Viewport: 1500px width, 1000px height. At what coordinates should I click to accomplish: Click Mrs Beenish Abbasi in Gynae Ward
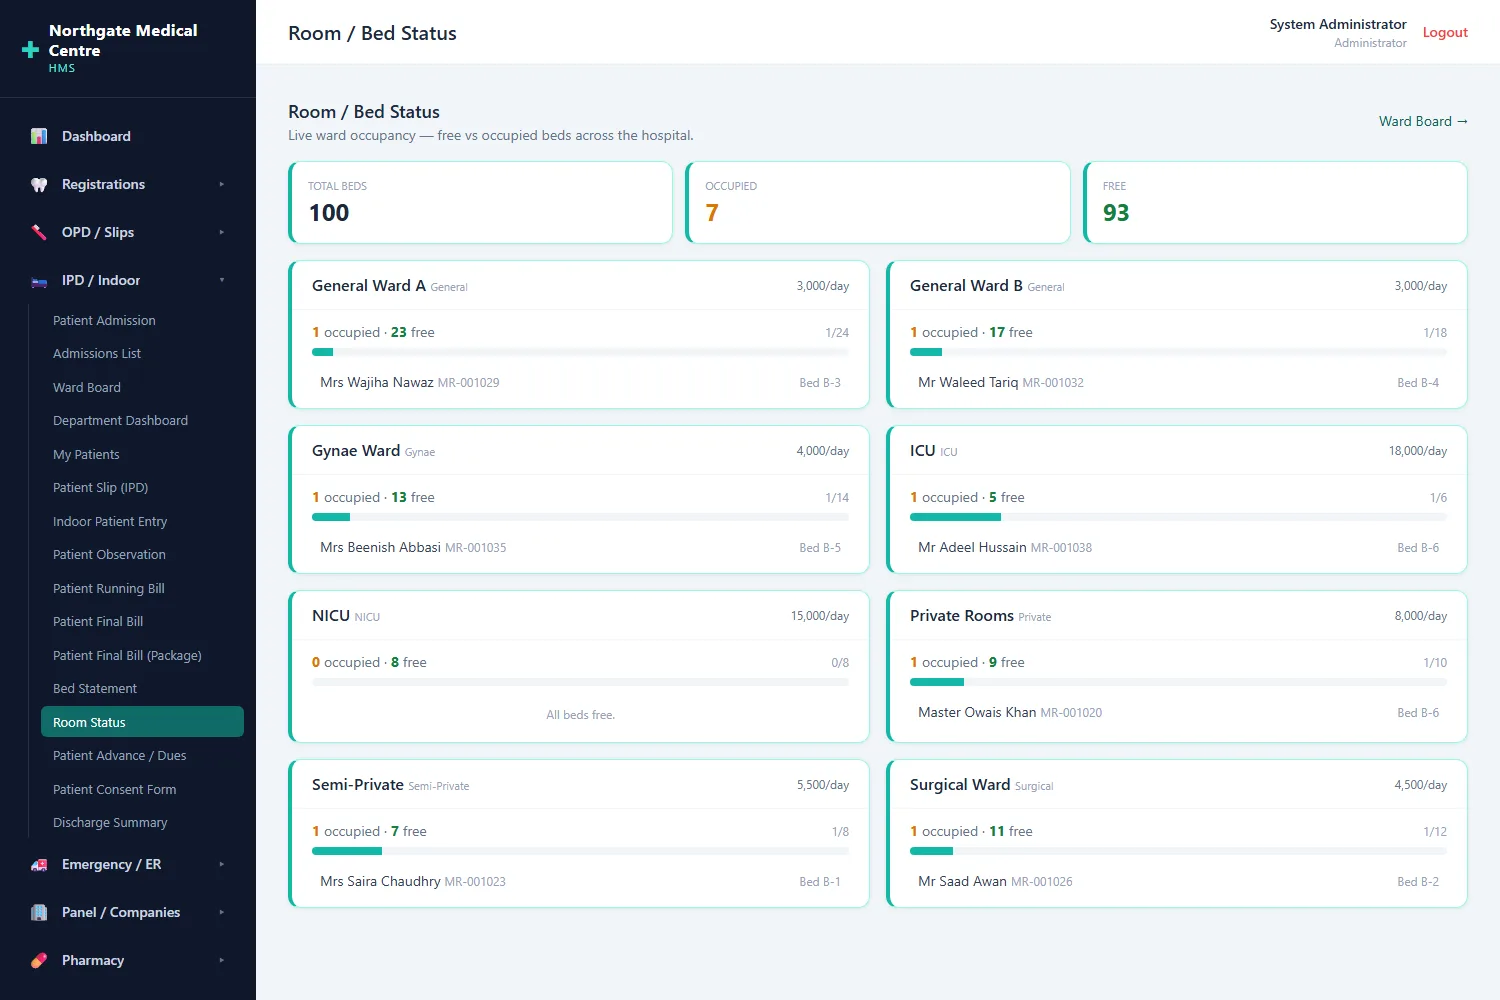pyautogui.click(x=413, y=547)
